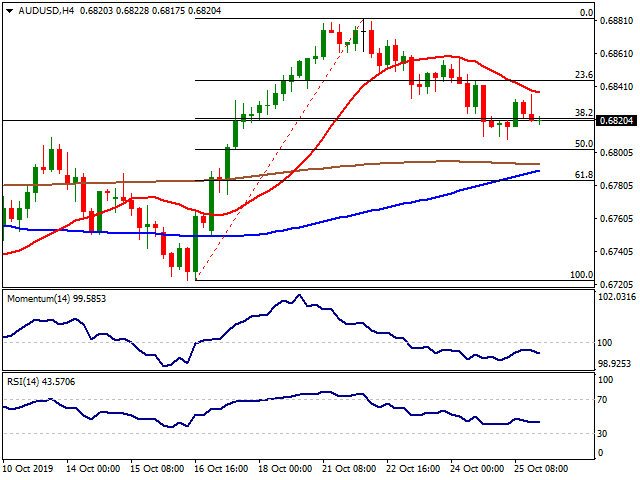Click the 61.8 Fibonacci level label

(x=584, y=175)
